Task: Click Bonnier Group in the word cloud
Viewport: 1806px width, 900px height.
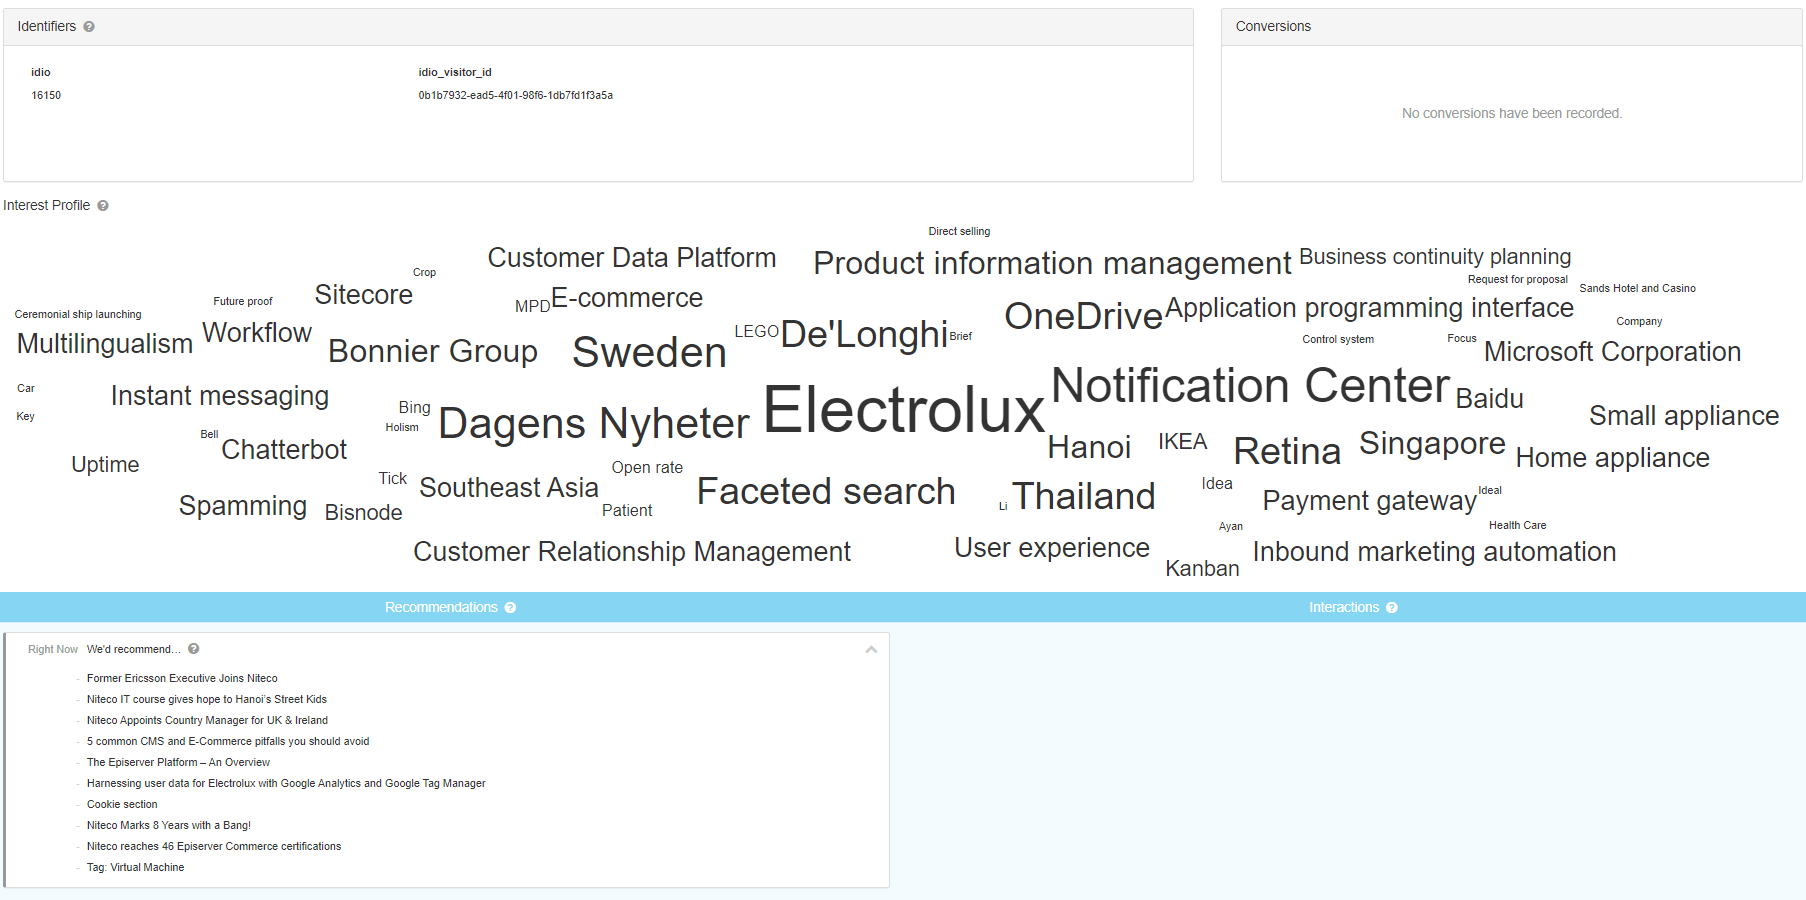Action: coord(433,351)
